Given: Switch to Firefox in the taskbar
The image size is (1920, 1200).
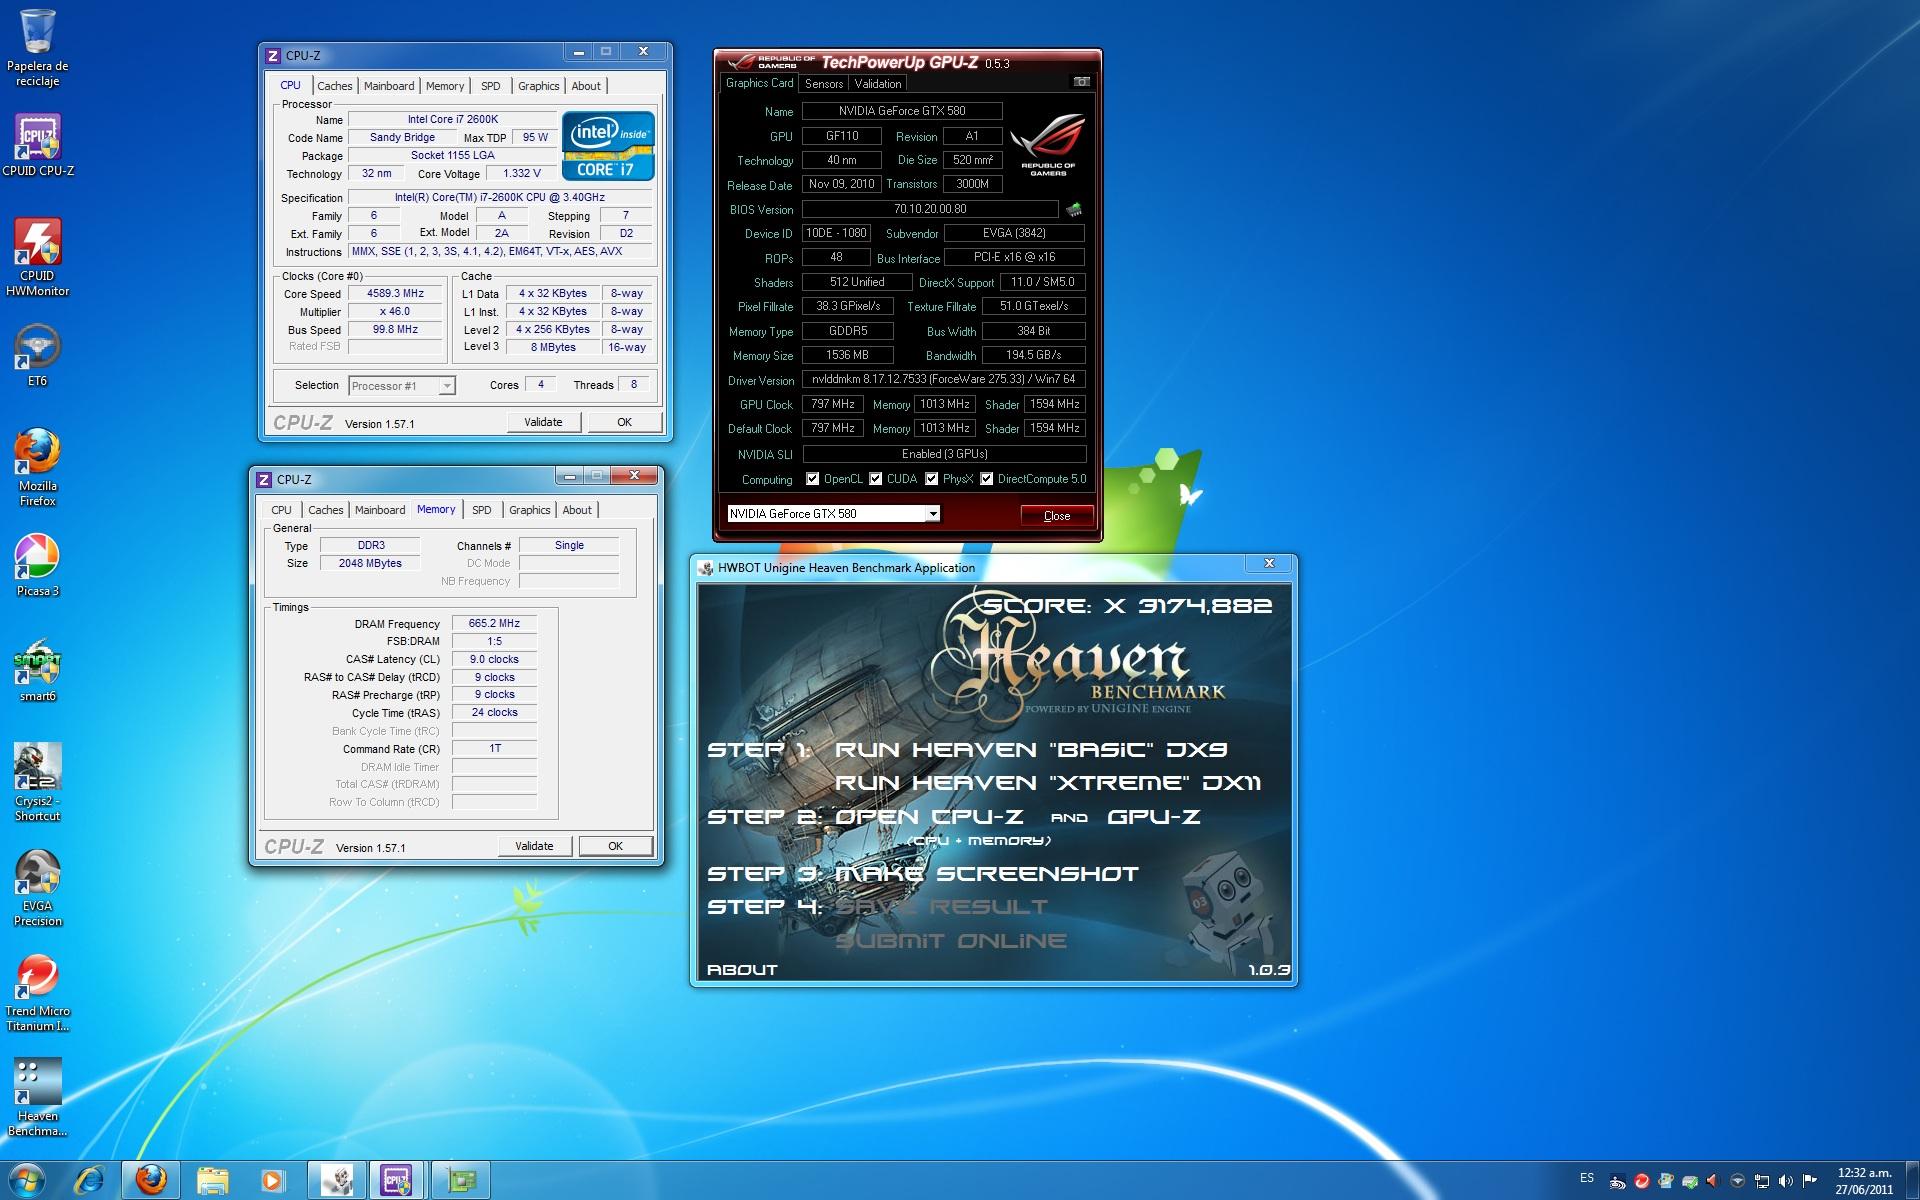Looking at the screenshot, I should point(151,1181).
